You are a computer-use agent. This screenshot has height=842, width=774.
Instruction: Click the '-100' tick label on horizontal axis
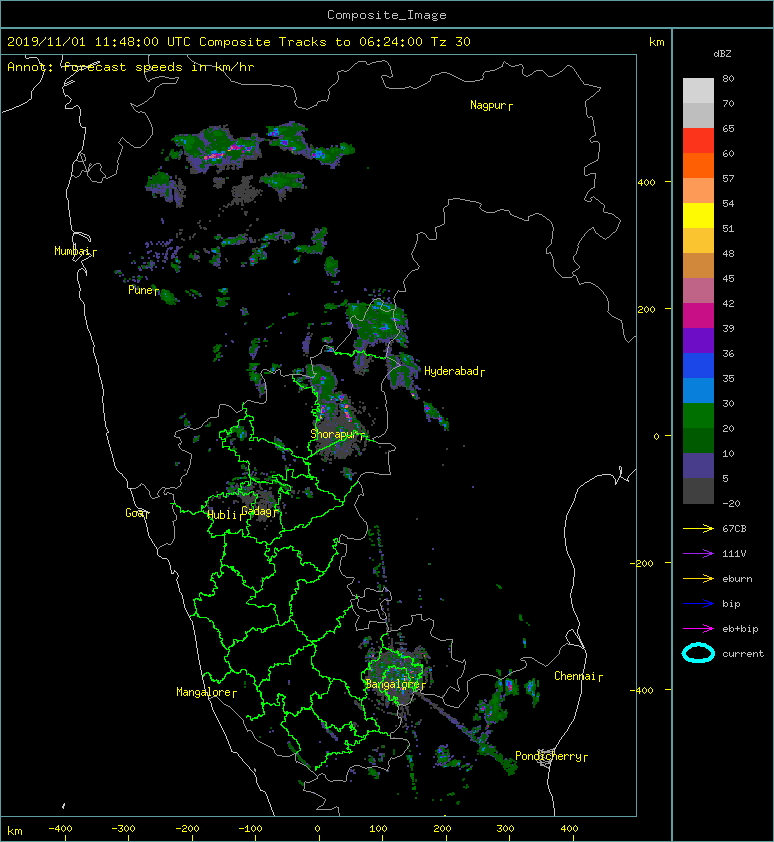(250, 829)
